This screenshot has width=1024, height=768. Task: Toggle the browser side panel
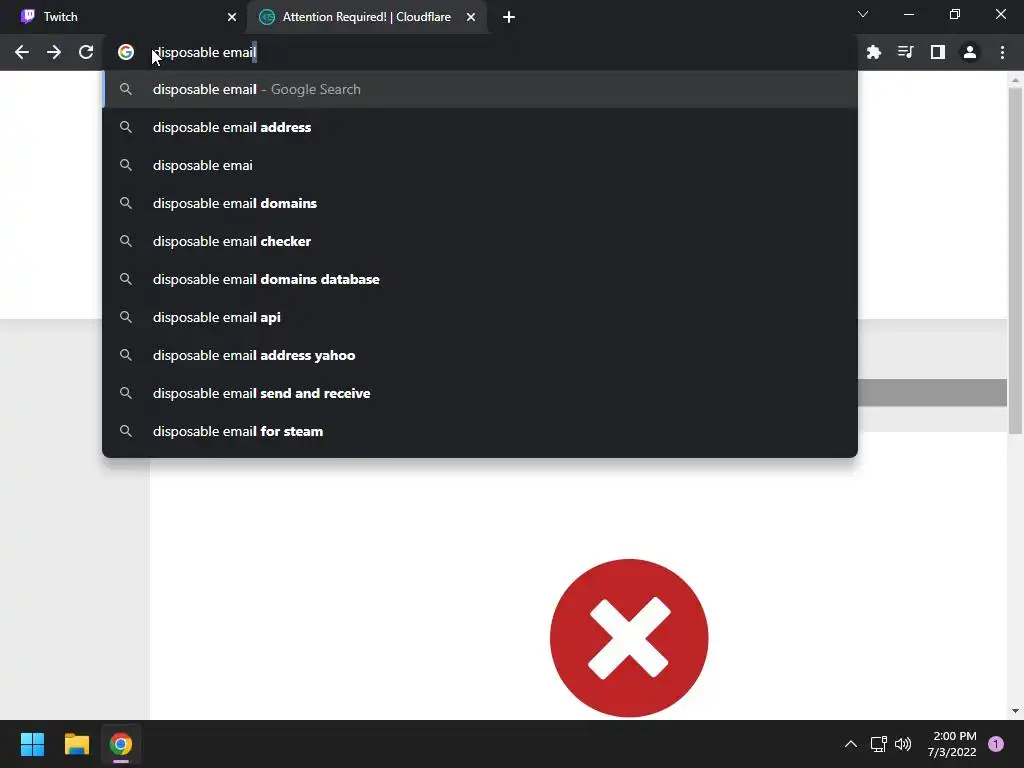pyautogui.click(x=937, y=52)
